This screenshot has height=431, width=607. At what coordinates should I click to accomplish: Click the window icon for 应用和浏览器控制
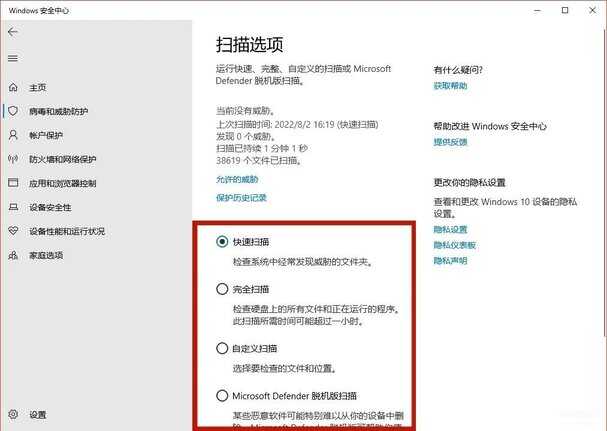coord(13,183)
